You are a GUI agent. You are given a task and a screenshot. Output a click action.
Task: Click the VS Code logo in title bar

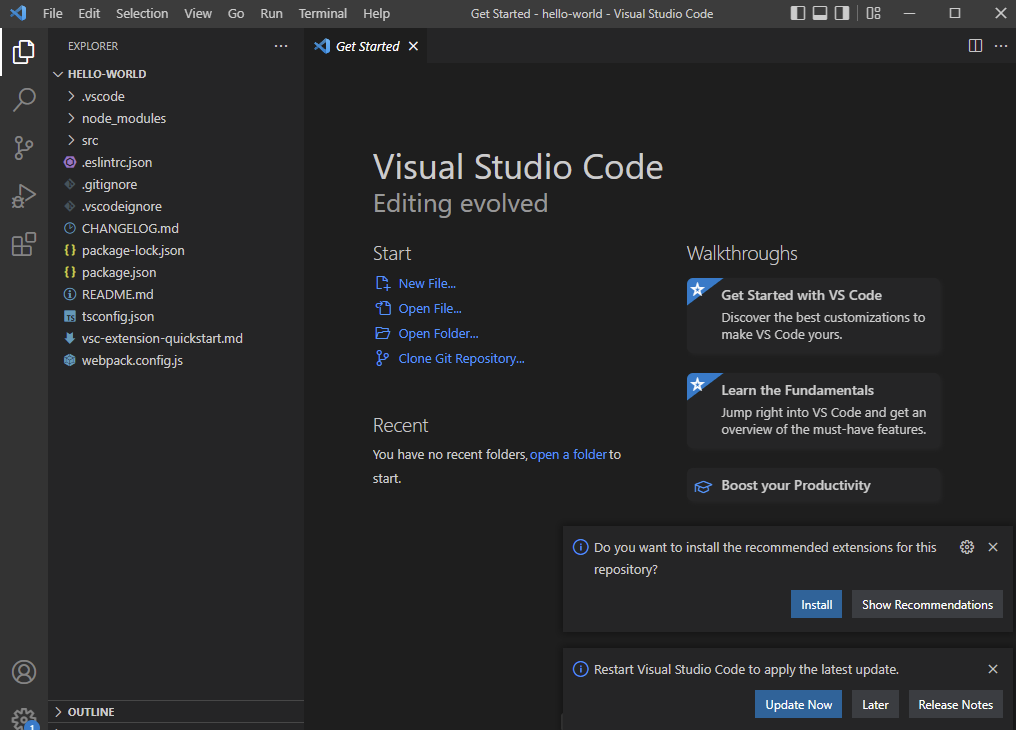18,13
